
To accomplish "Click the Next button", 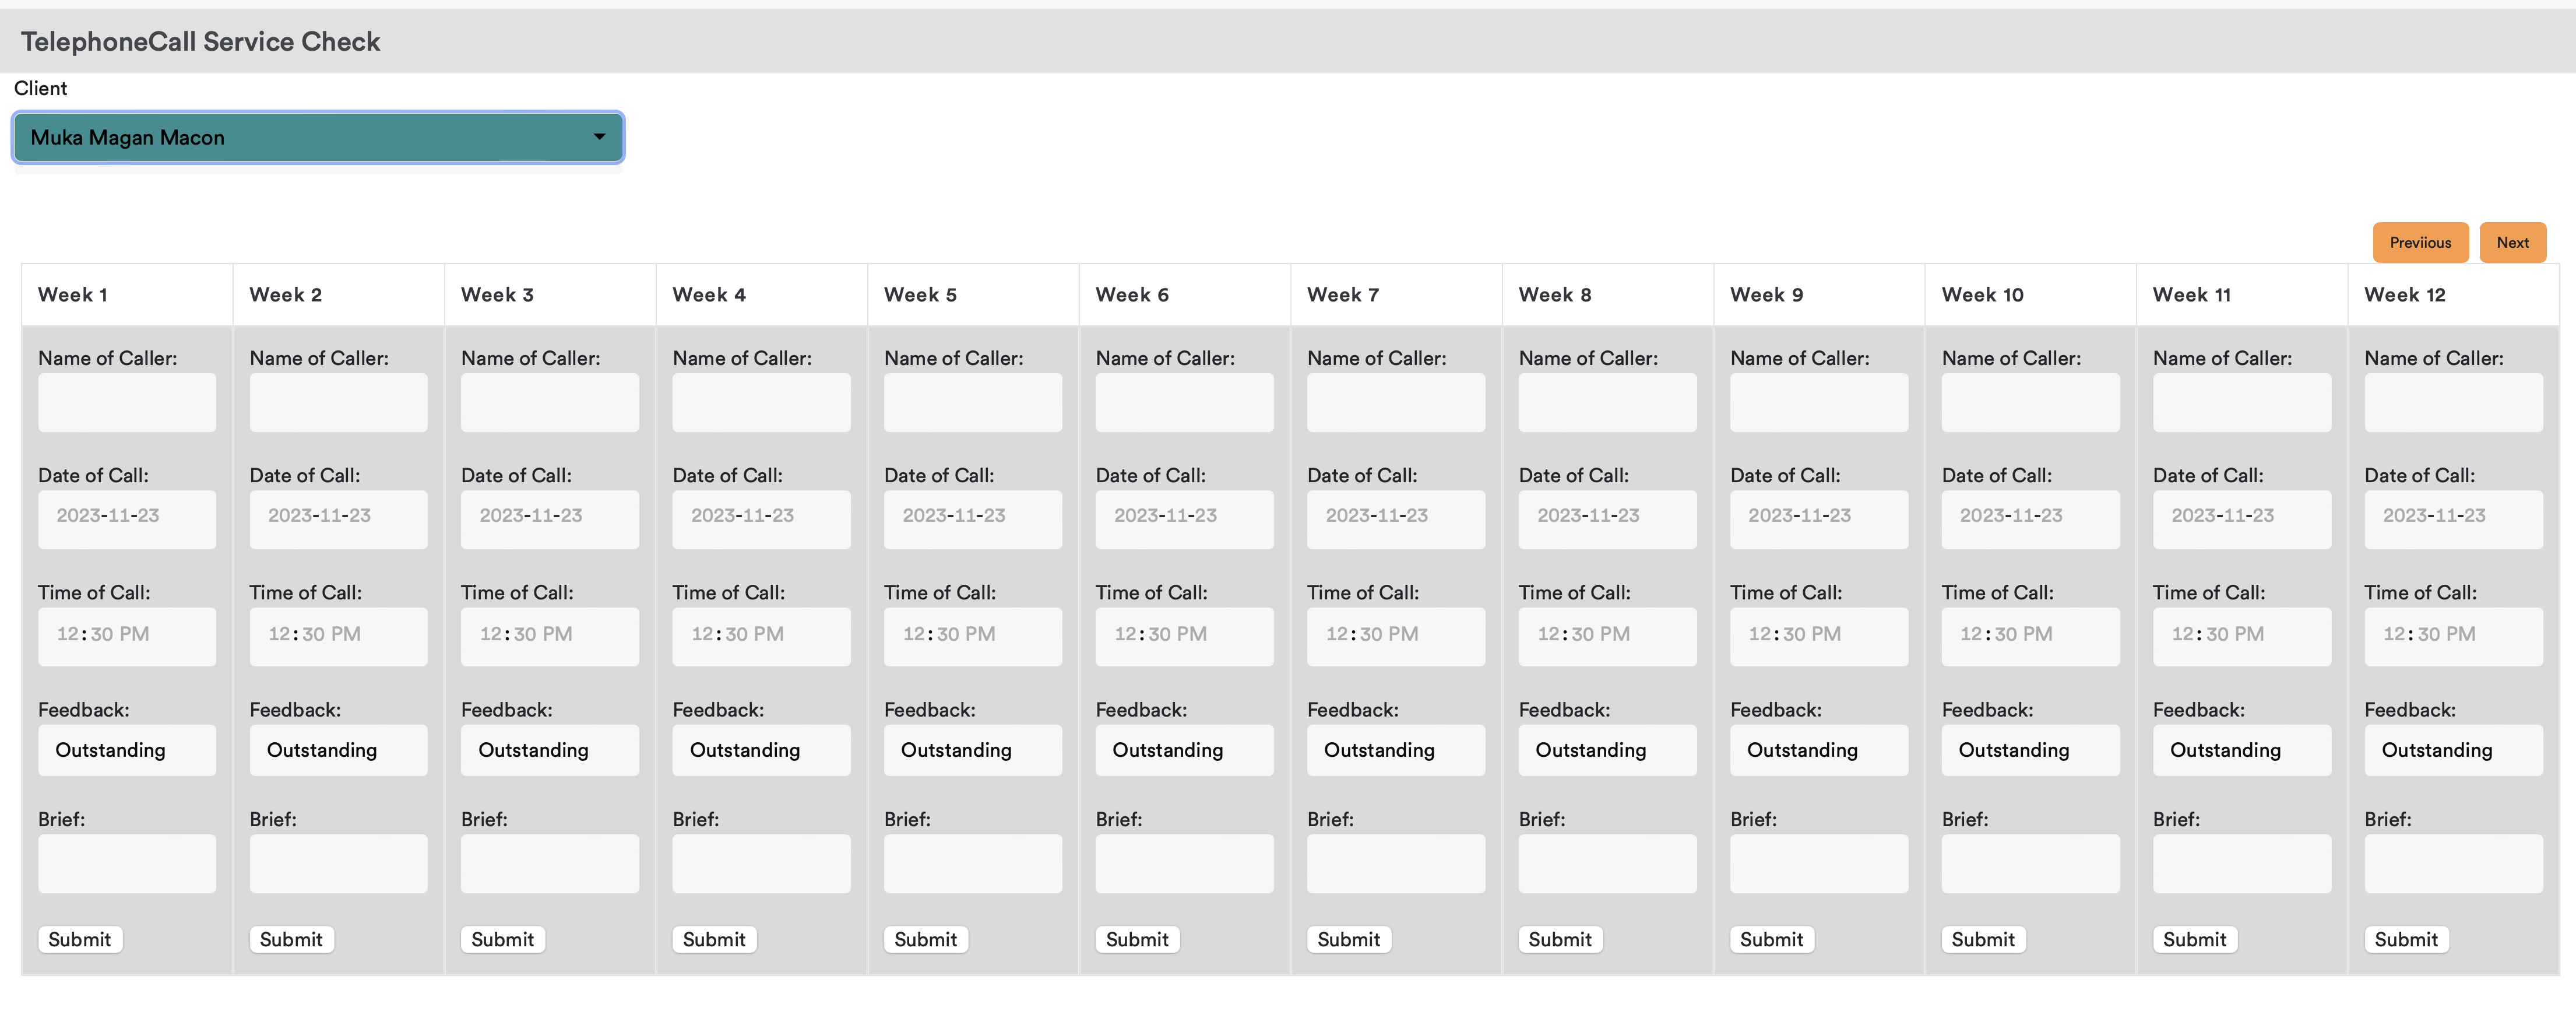I will point(2511,243).
